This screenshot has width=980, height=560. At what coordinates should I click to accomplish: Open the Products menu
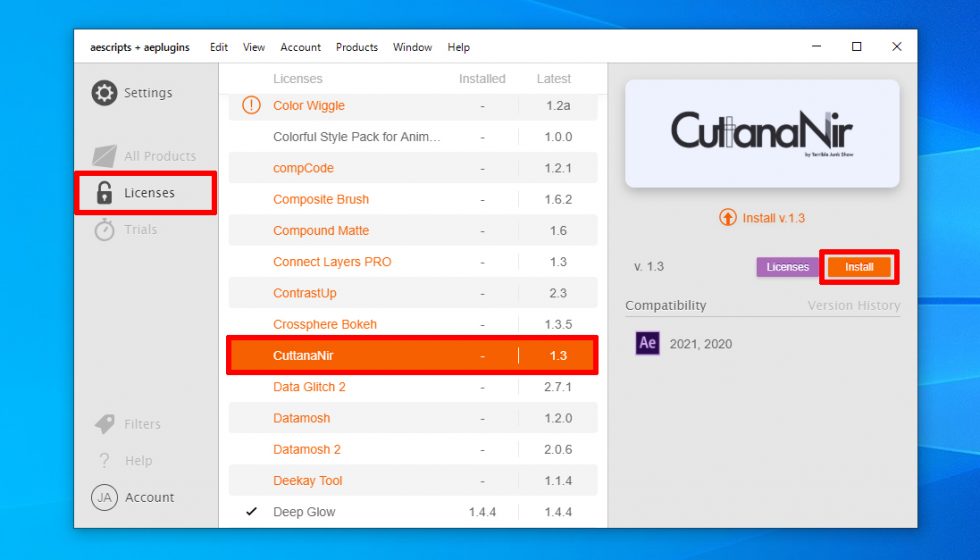click(357, 47)
